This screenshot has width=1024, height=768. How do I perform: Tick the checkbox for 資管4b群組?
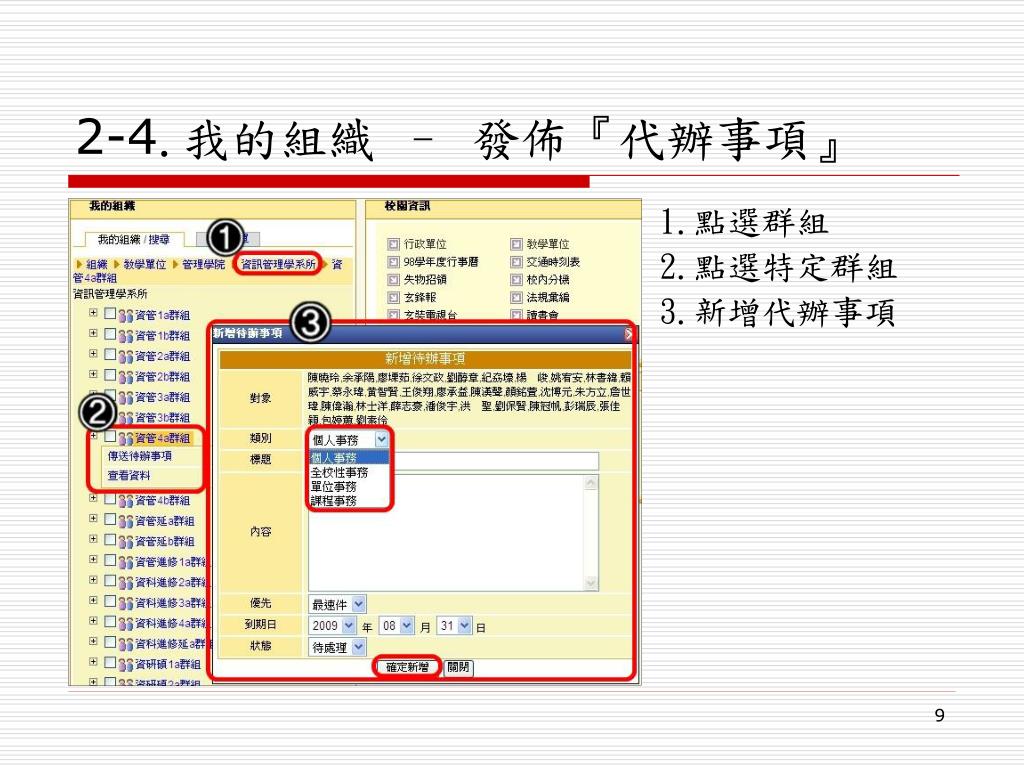tap(110, 499)
